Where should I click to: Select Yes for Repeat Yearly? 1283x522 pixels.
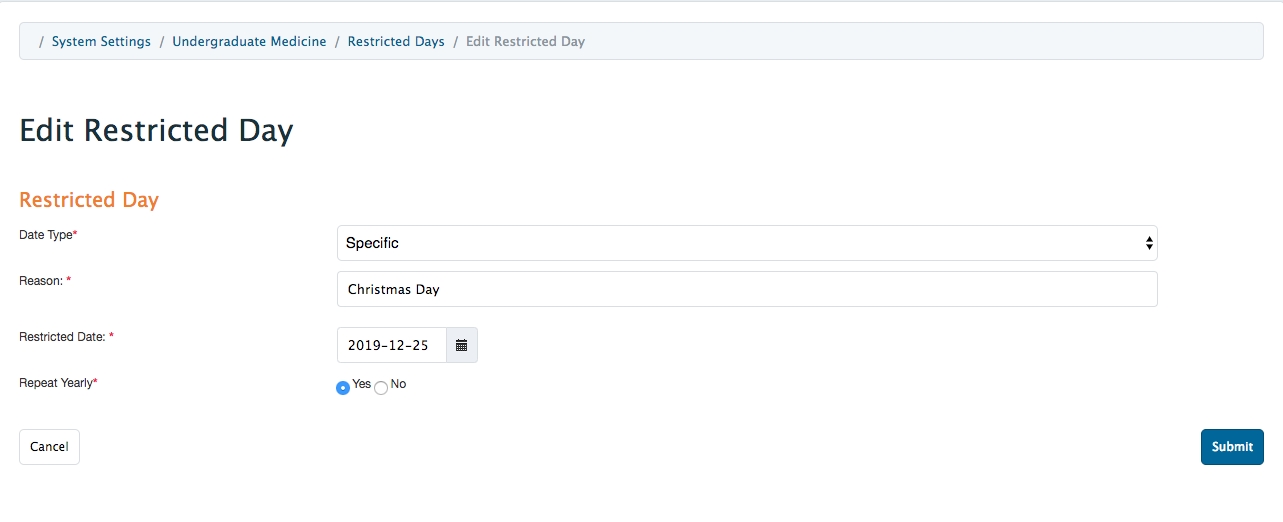point(343,388)
